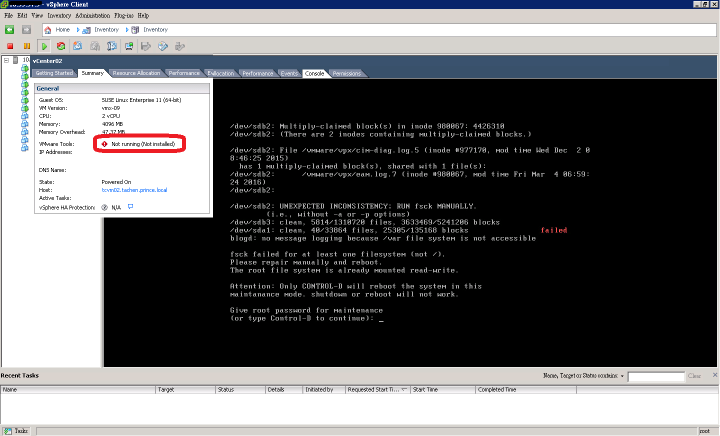This screenshot has width=720, height=436.
Task: Click the connect USB device icon
Action: tap(180, 46)
